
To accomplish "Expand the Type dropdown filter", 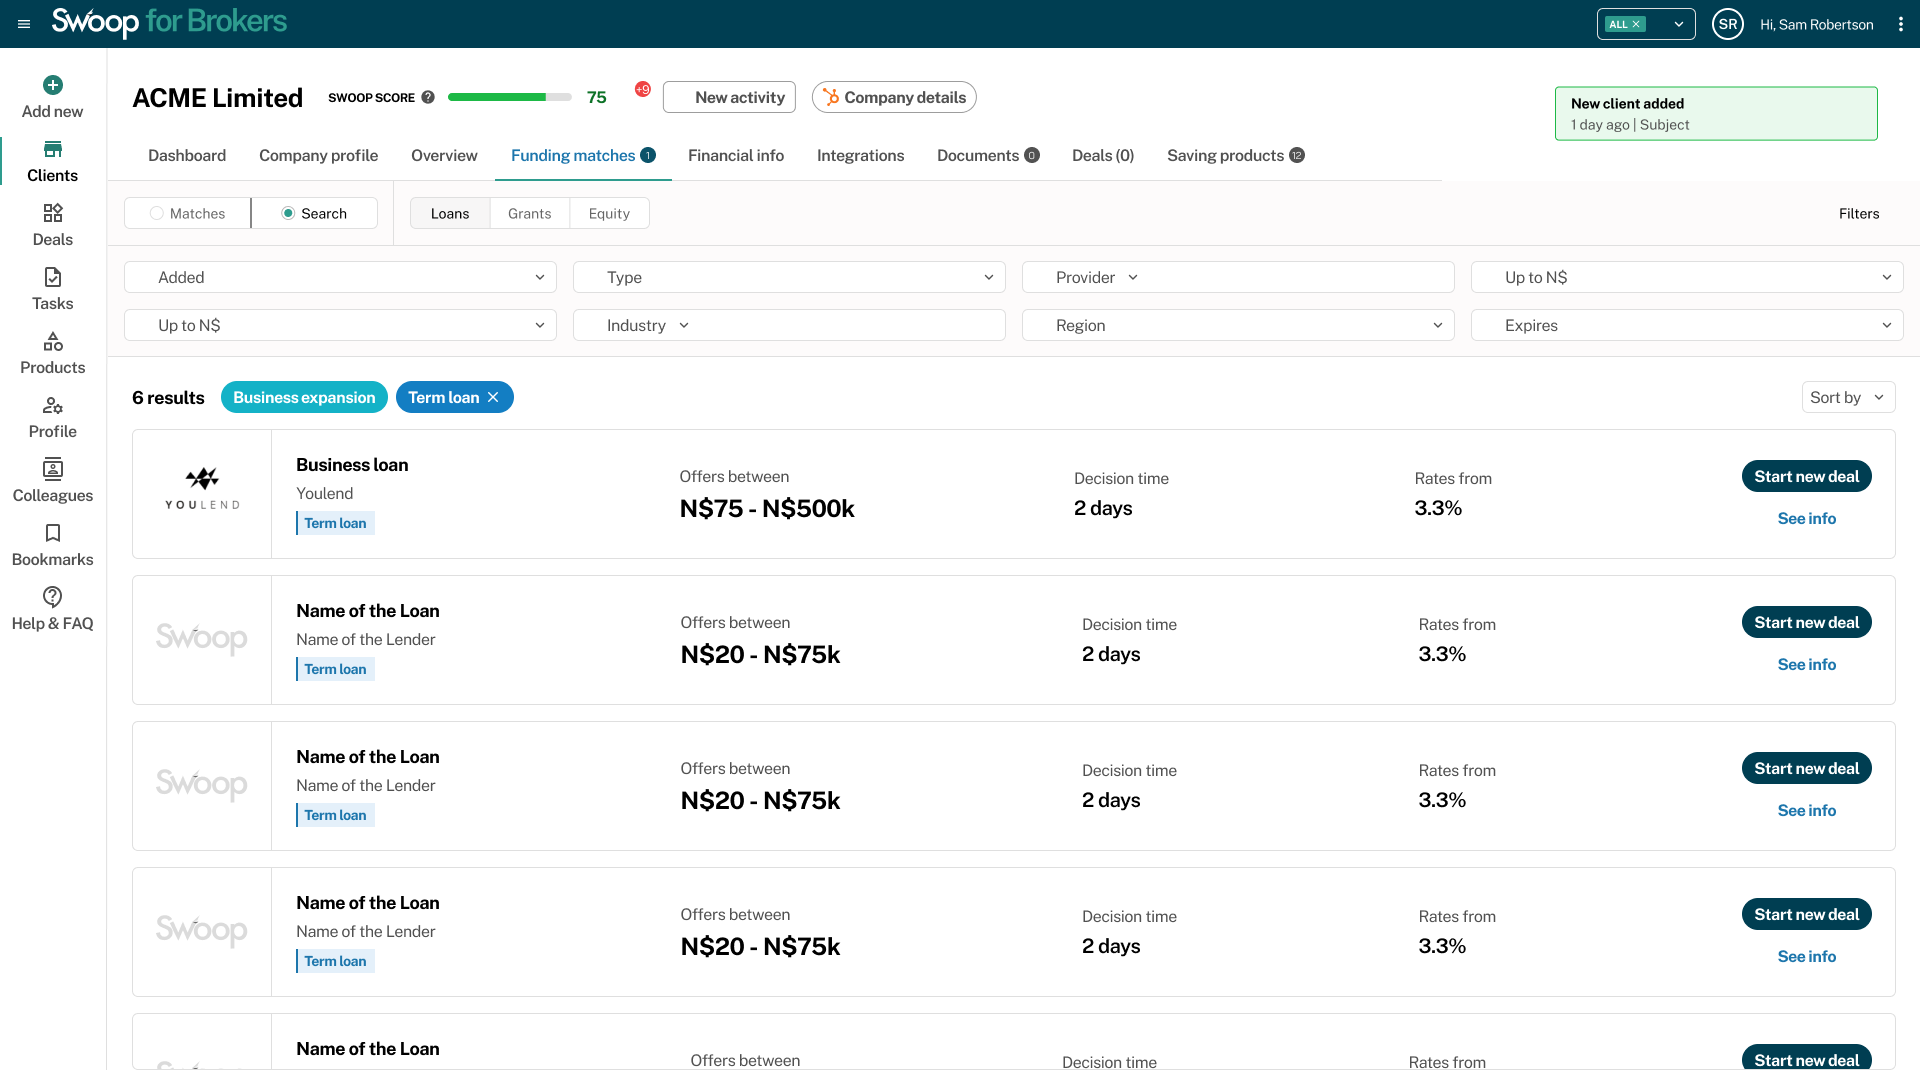I will tap(789, 277).
